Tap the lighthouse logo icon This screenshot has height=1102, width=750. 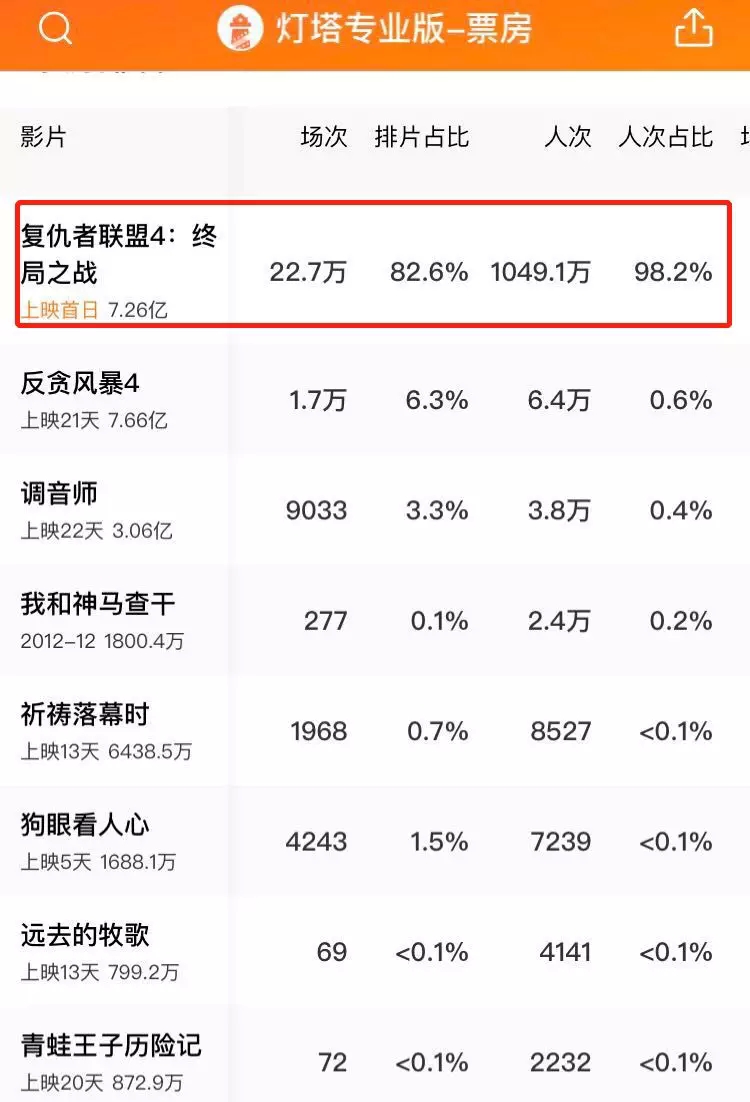click(x=241, y=29)
